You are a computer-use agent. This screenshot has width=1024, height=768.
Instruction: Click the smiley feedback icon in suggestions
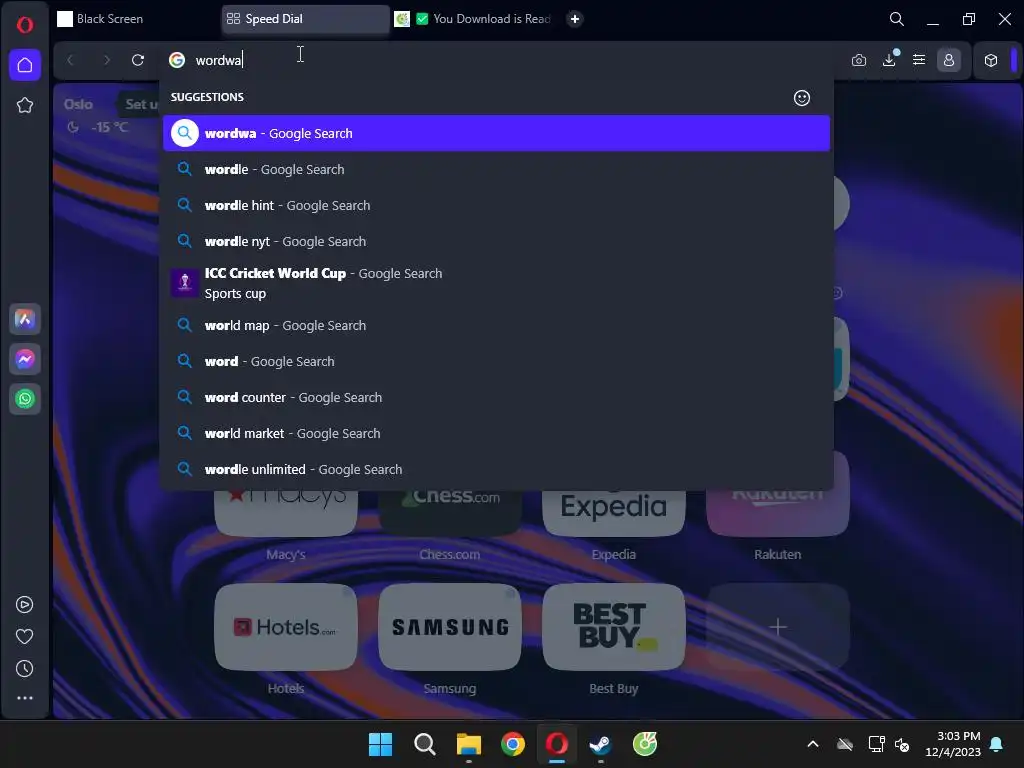(801, 98)
